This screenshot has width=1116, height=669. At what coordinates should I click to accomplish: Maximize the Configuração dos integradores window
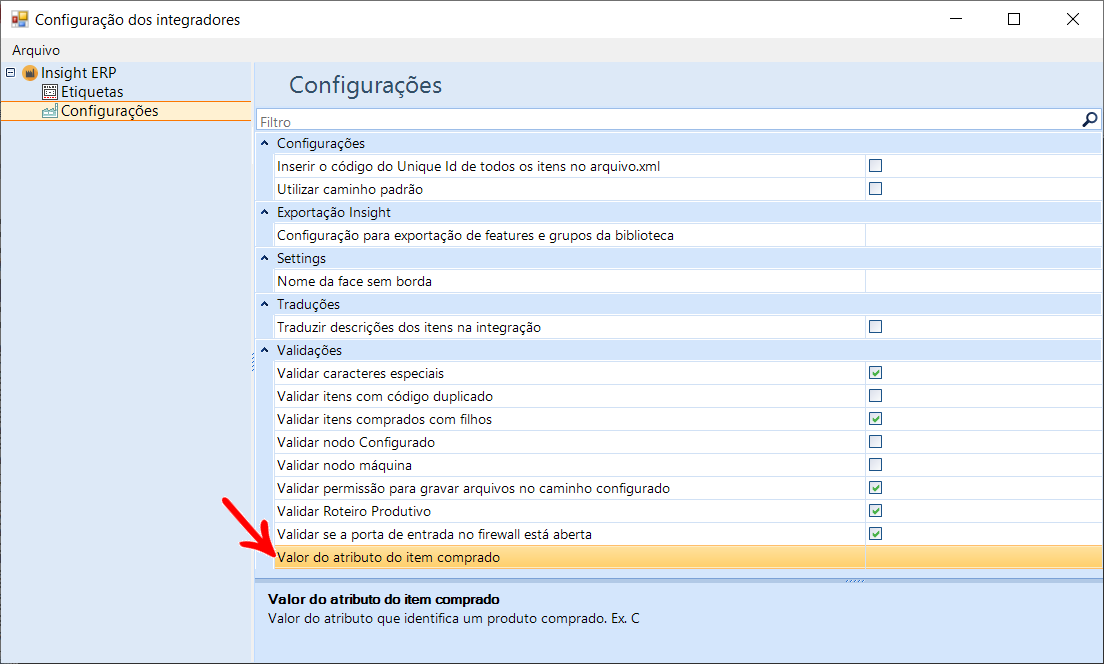click(1014, 19)
